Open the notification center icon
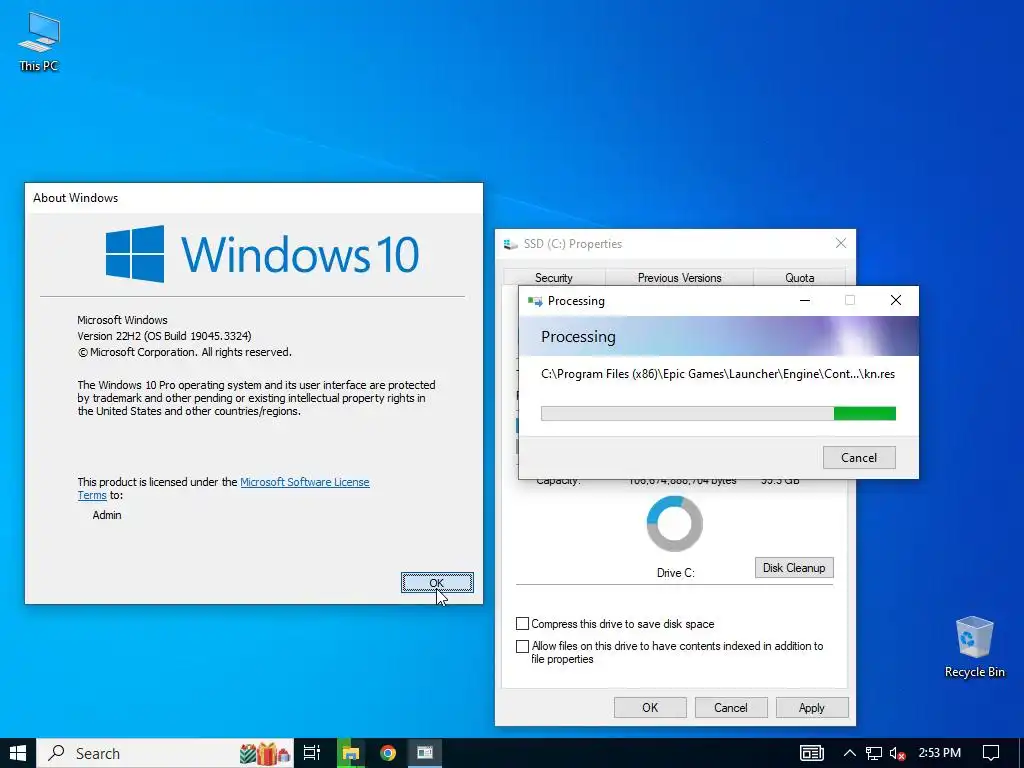 (991, 753)
